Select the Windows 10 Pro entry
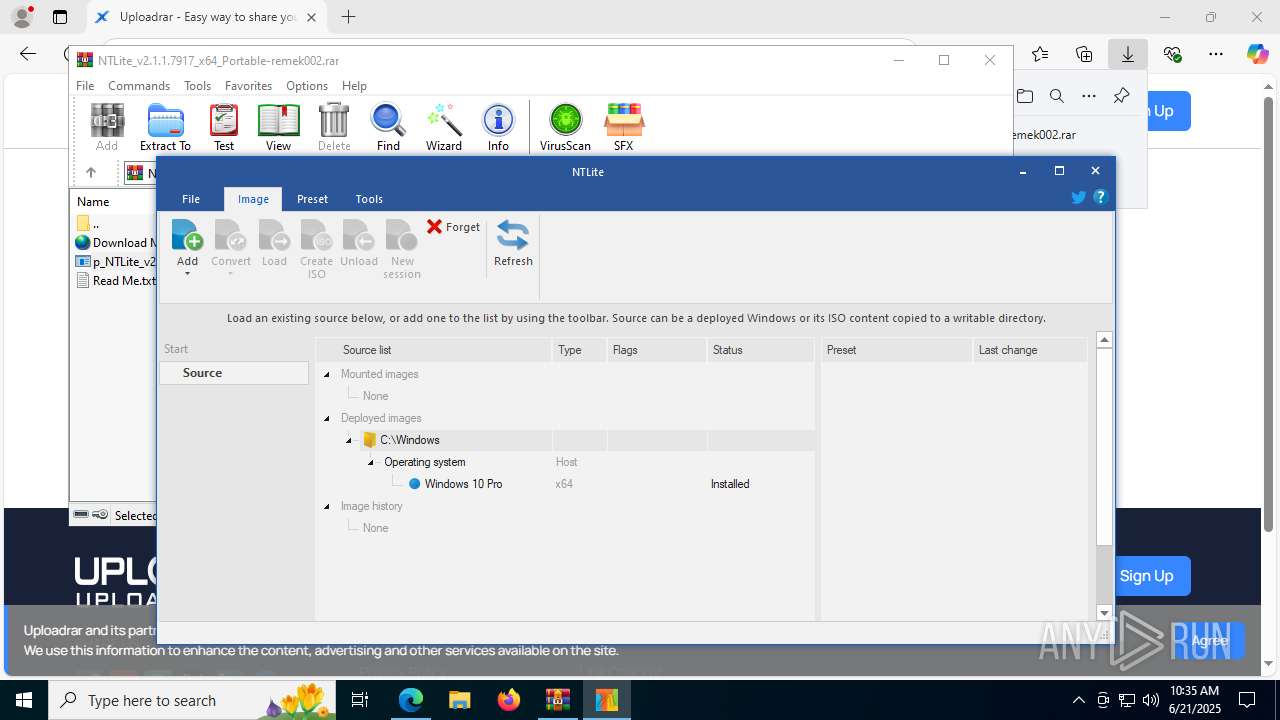Viewport: 1280px width, 720px height. pyautogui.click(x=463, y=484)
